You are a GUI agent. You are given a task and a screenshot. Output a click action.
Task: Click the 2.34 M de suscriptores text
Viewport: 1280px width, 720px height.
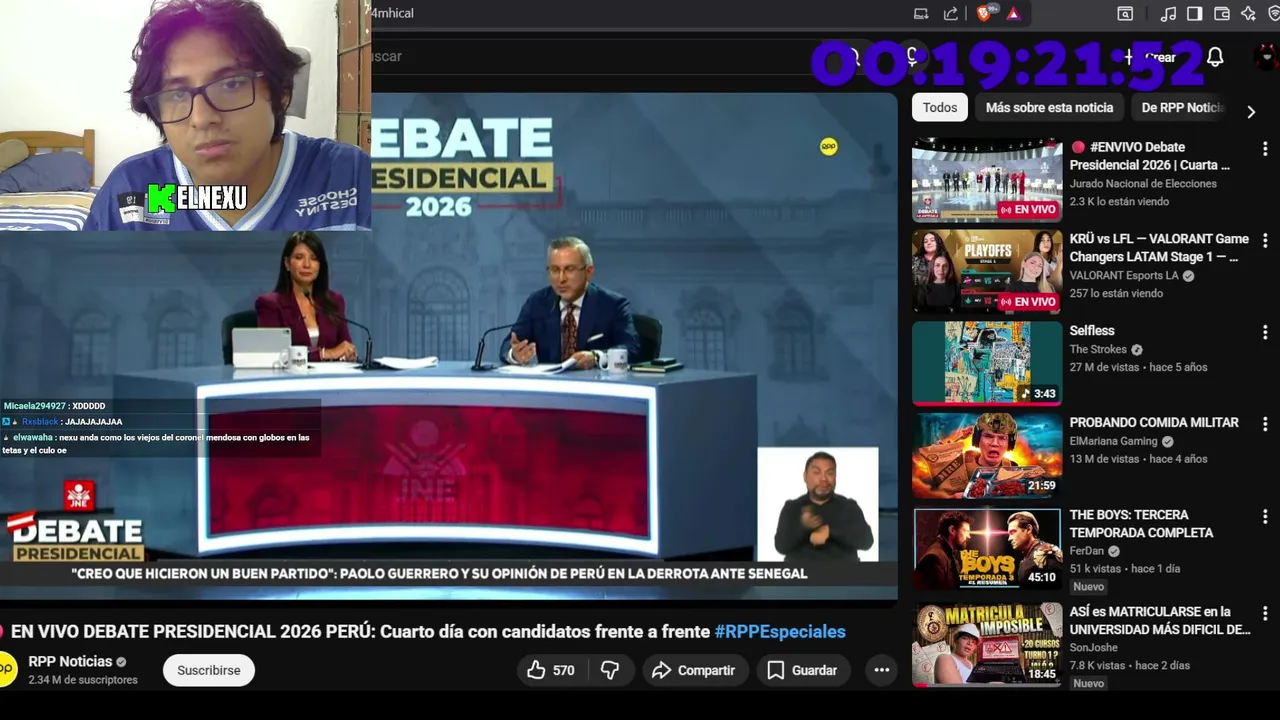click(x=83, y=680)
